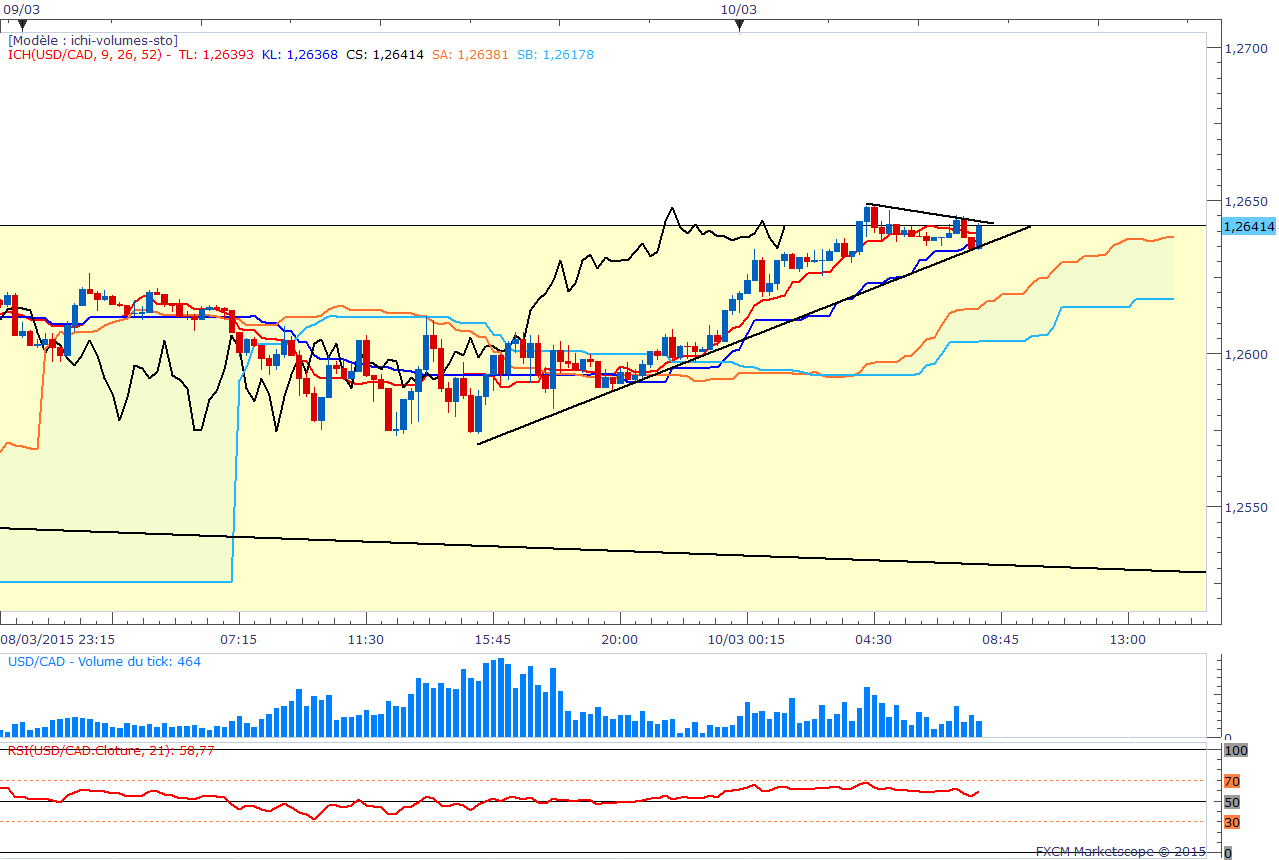1279x860 pixels.
Task: Click the 08:45 time axis label
Action: click(x=1001, y=639)
